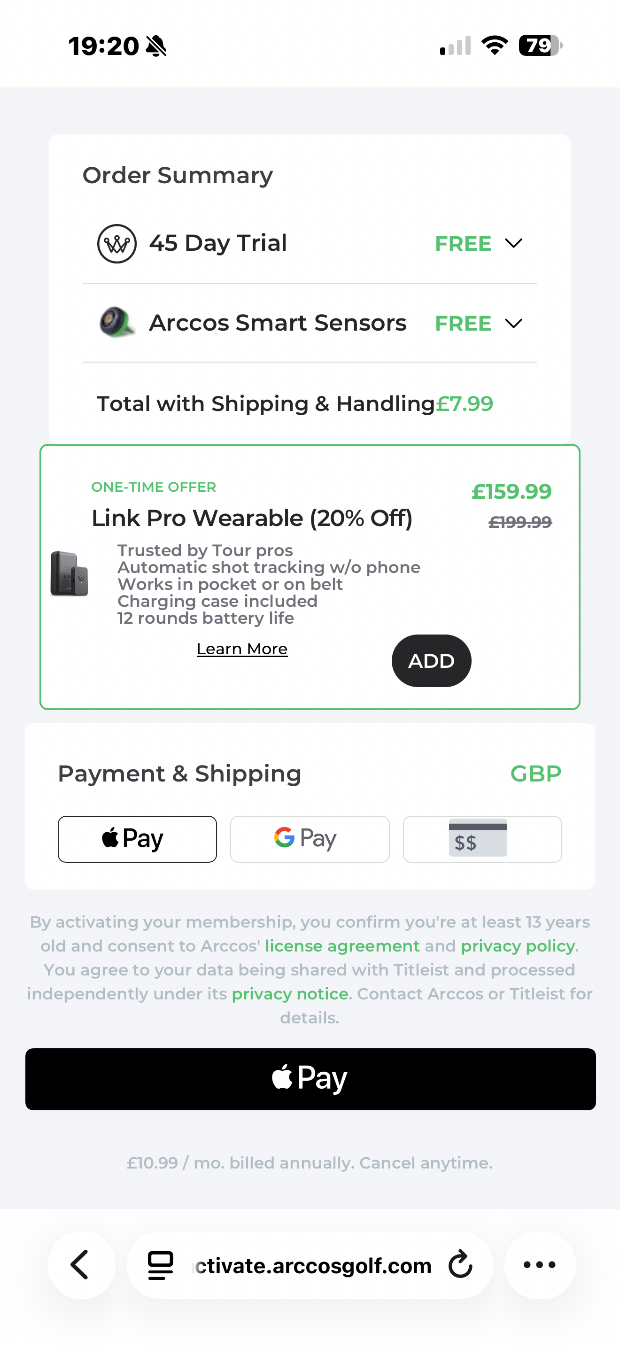Expand the Arccos Smart Sensors chevron
The width and height of the screenshot is (620, 1347).
click(x=514, y=323)
